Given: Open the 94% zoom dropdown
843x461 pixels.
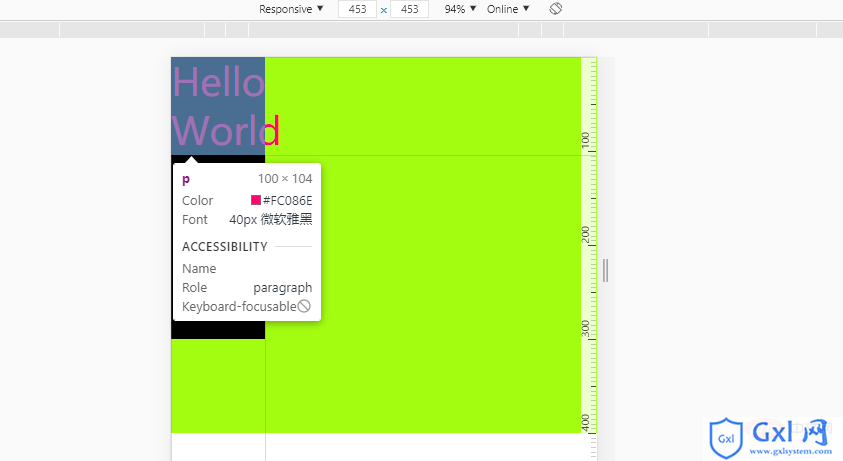Looking at the screenshot, I should pos(460,9).
